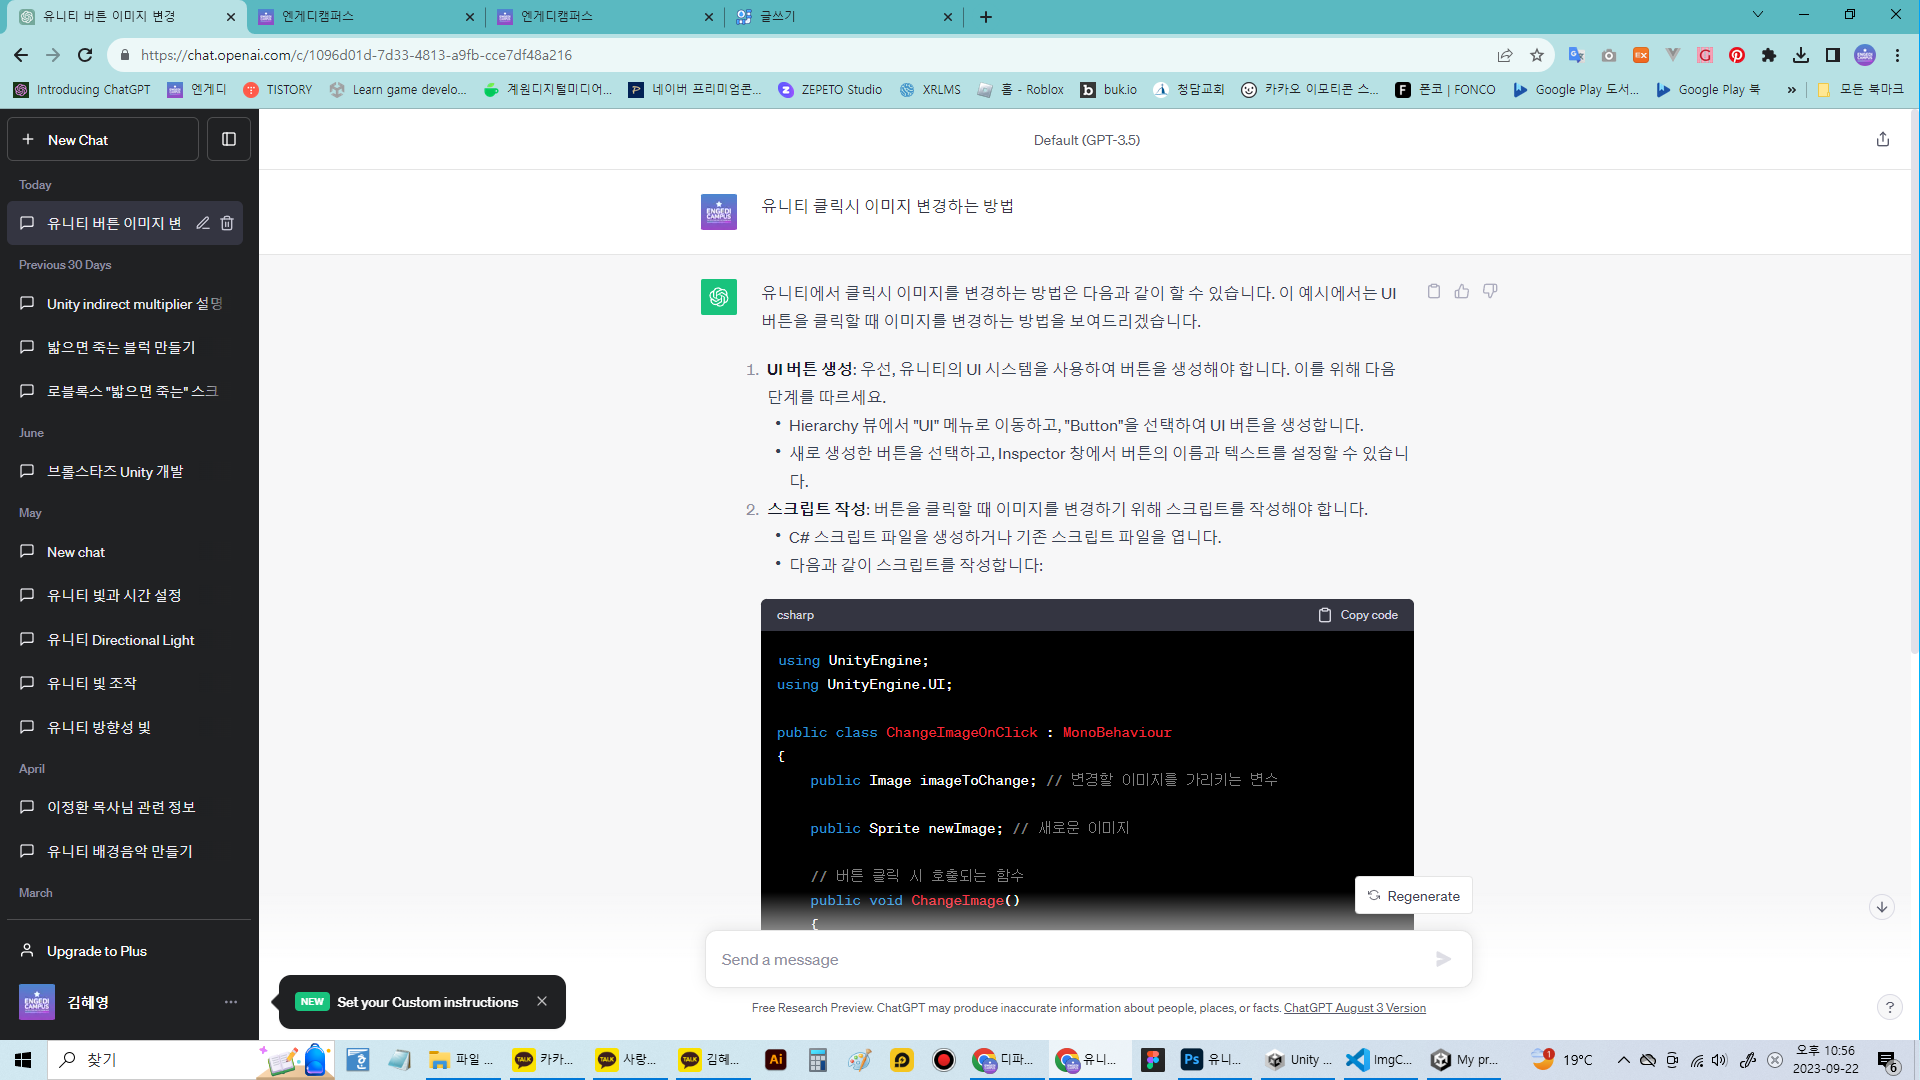Go back to the previous page
This screenshot has width=1920, height=1080.
[21, 55]
